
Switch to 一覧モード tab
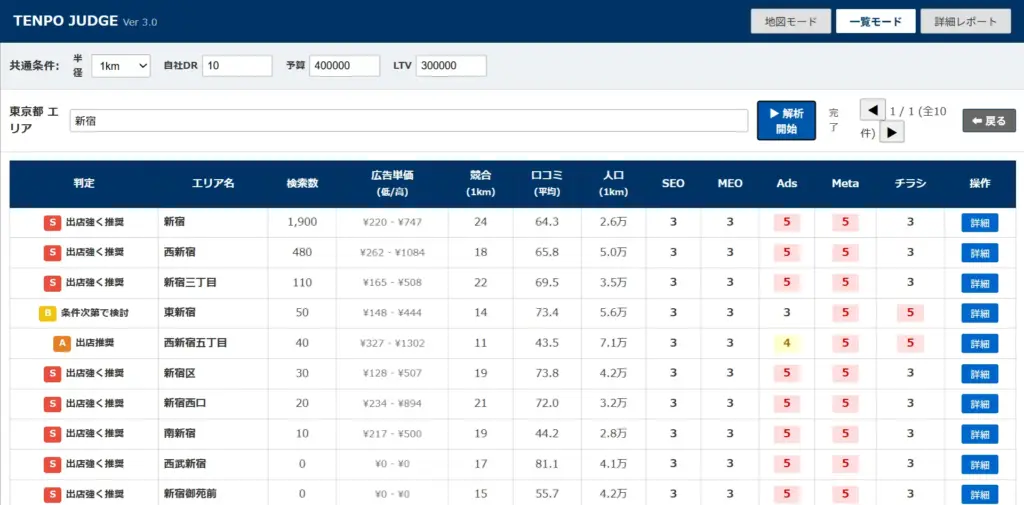click(x=875, y=21)
